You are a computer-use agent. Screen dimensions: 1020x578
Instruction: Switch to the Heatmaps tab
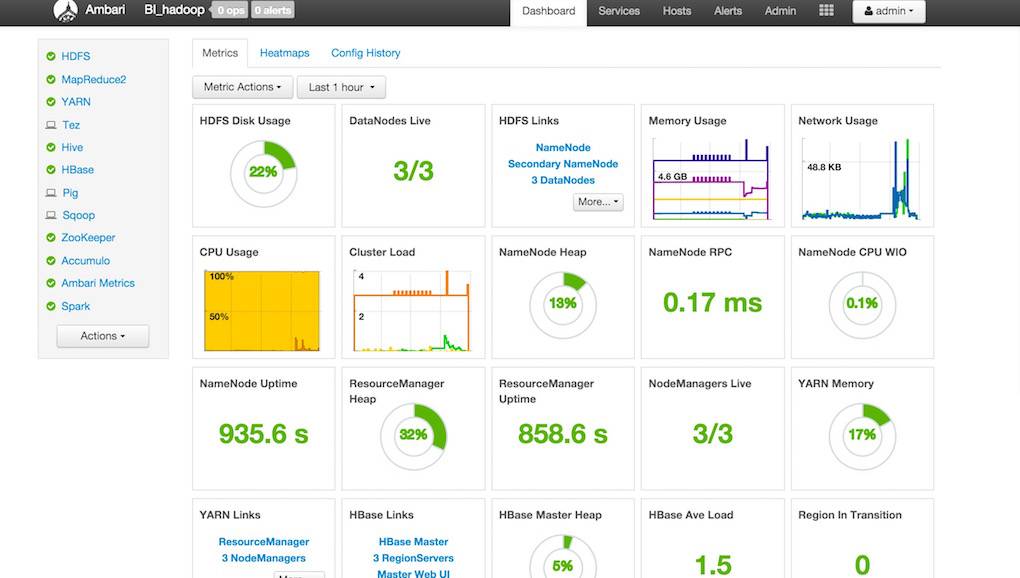point(284,53)
